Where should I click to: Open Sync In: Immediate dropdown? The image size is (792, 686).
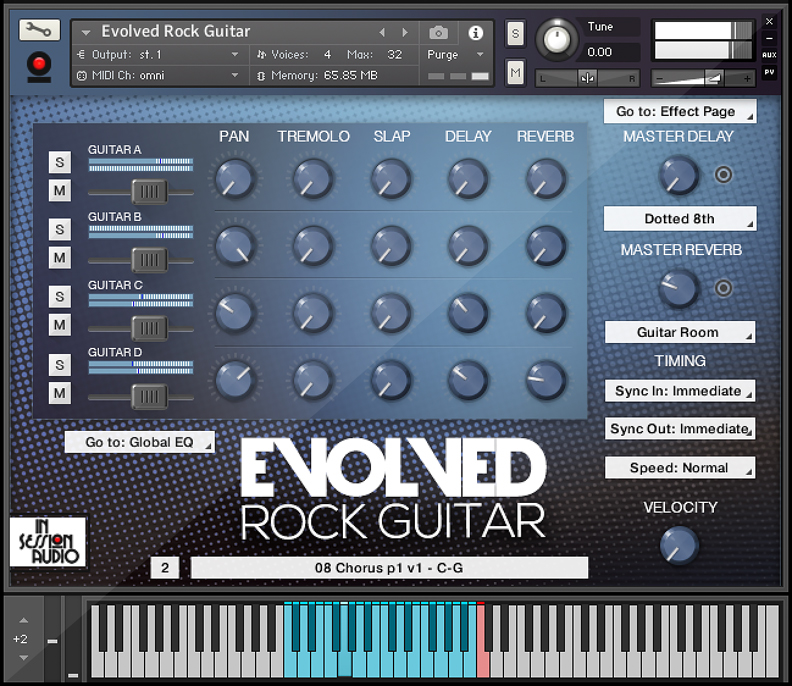pyautogui.click(x=680, y=391)
